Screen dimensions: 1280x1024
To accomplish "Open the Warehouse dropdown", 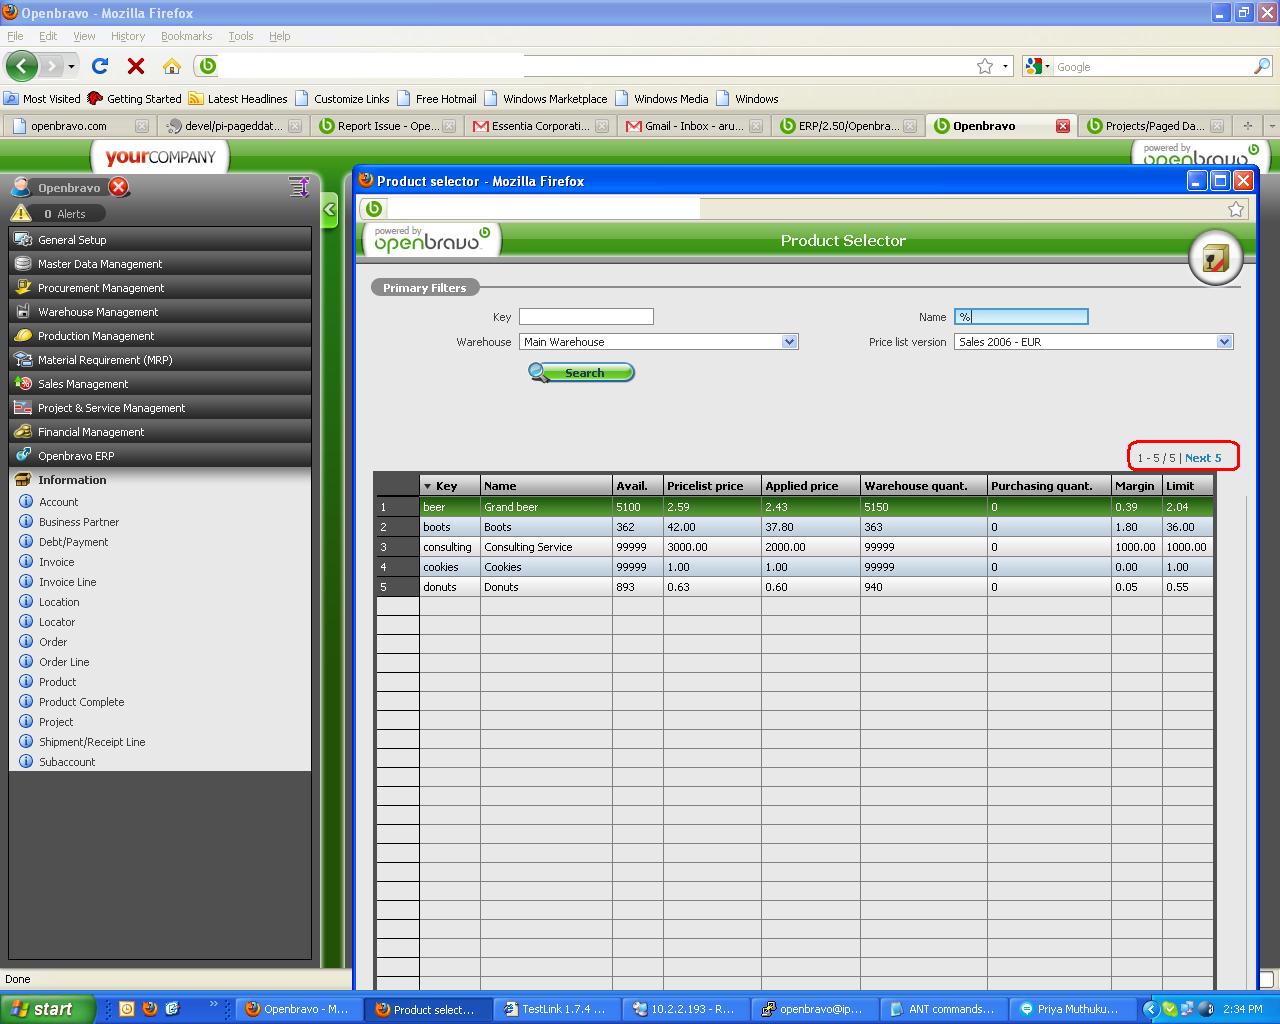I will click(x=789, y=342).
